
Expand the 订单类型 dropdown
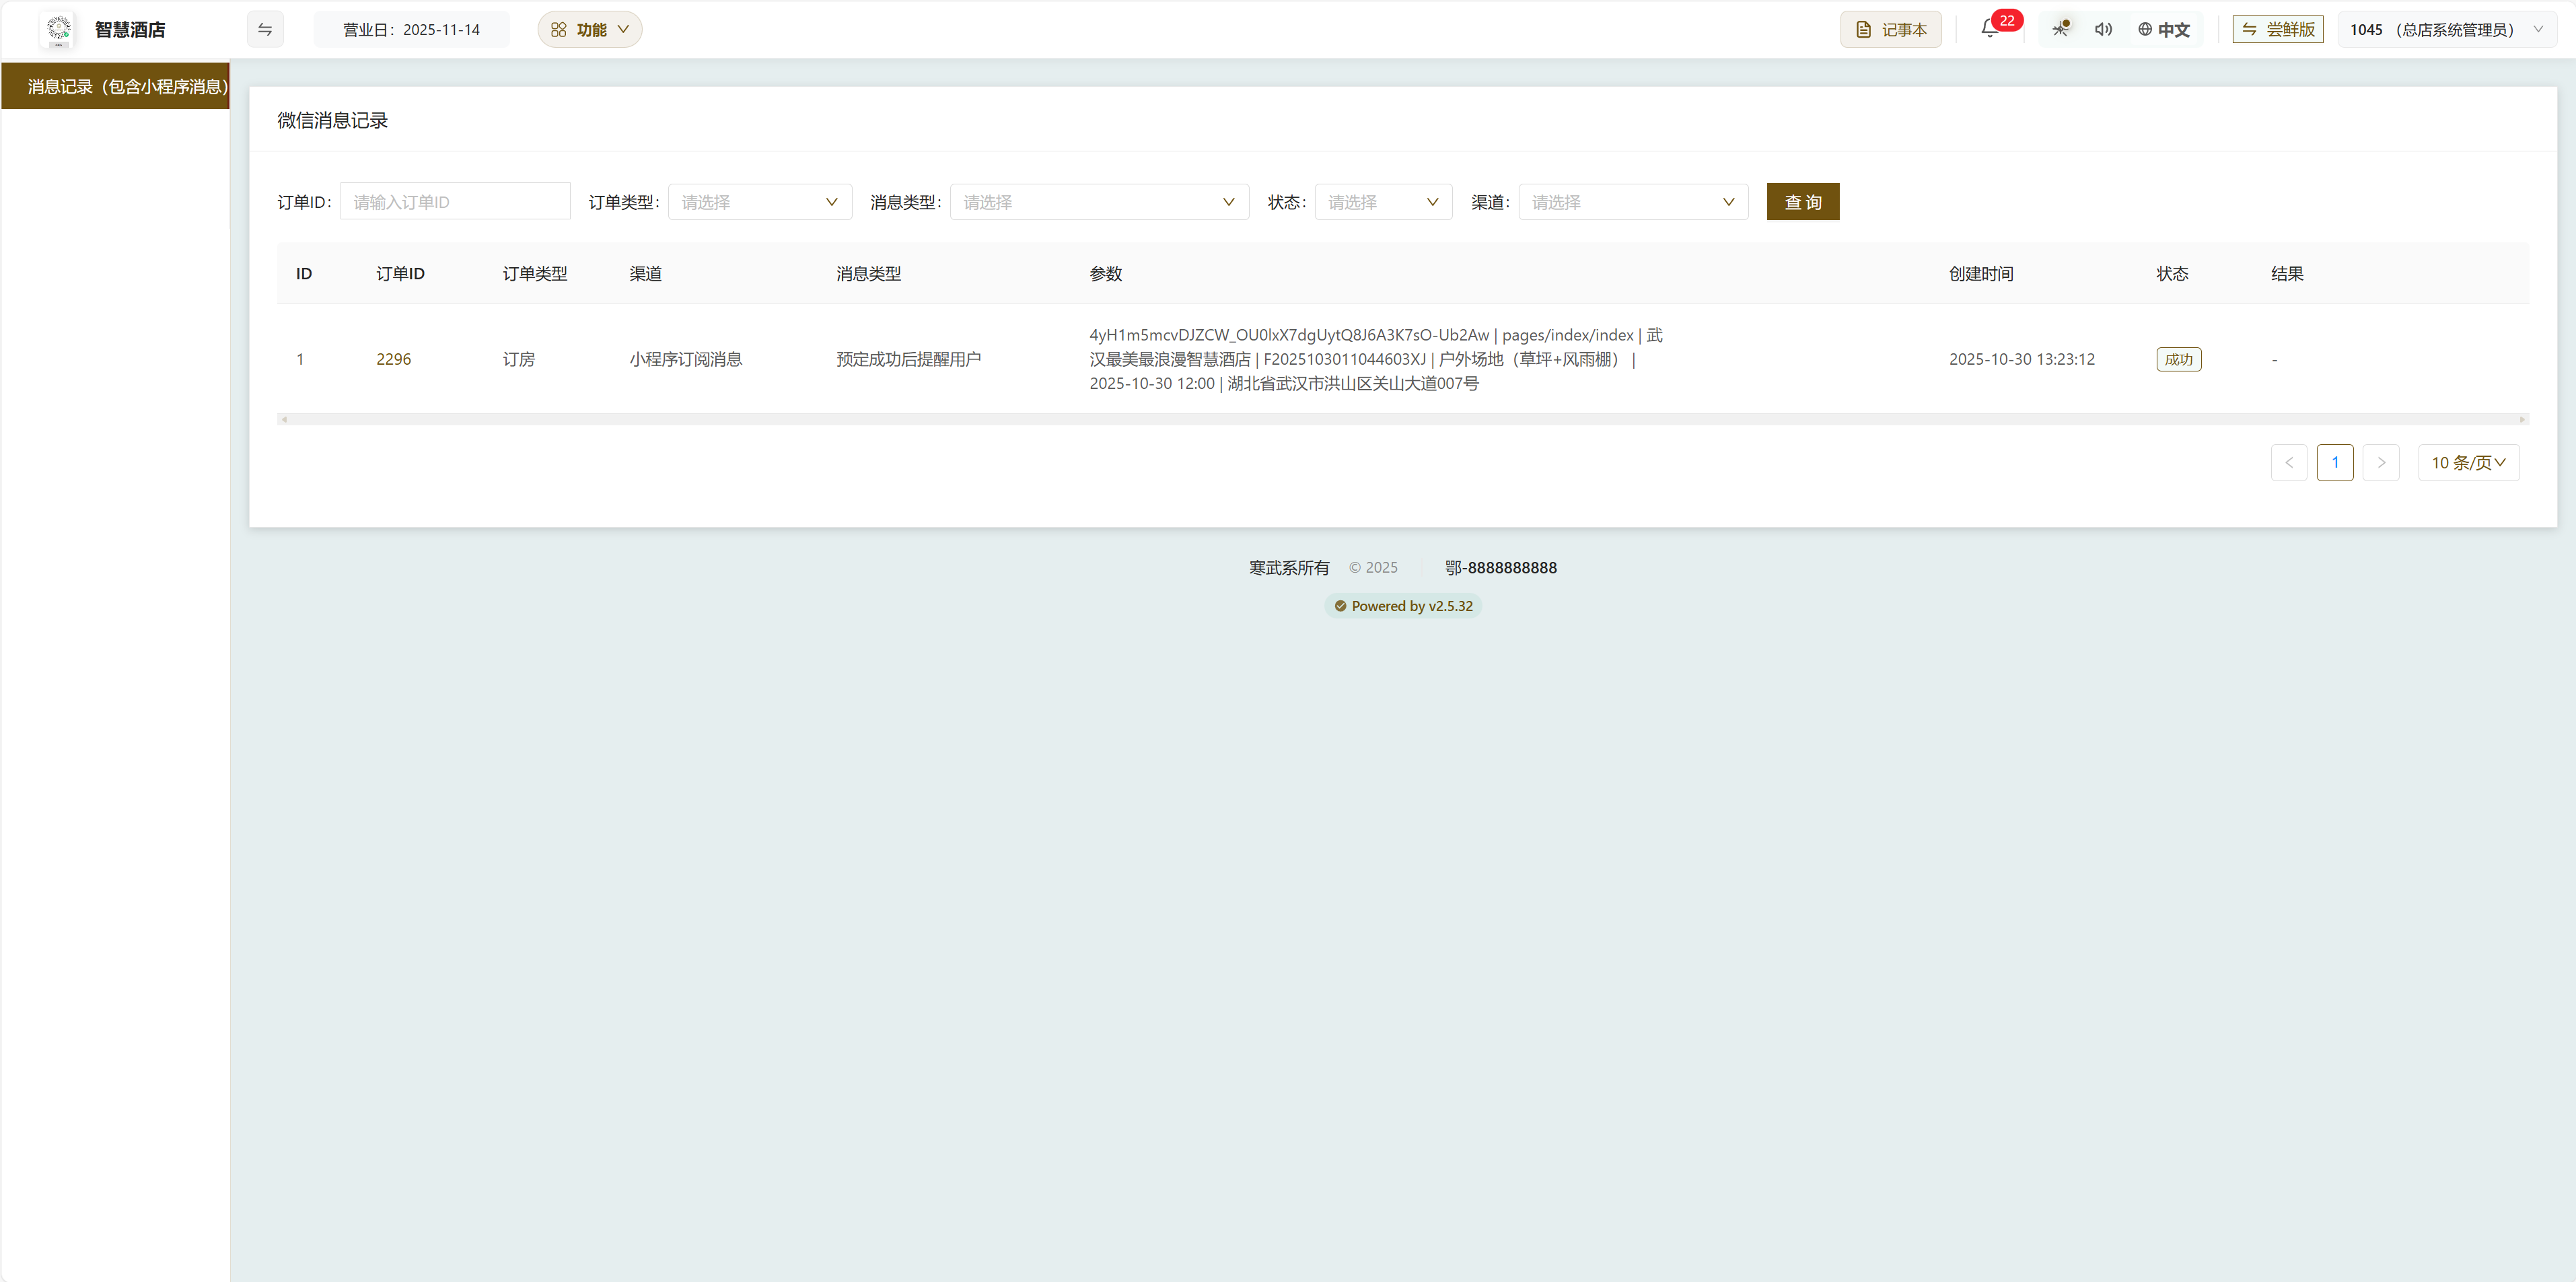[759, 202]
